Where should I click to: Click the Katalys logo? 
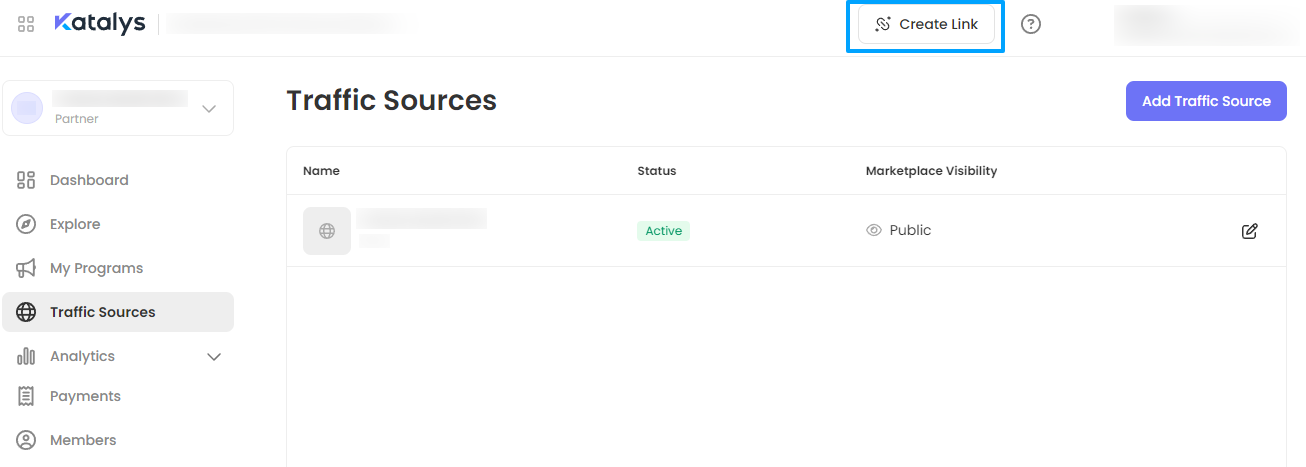pyautogui.click(x=99, y=23)
